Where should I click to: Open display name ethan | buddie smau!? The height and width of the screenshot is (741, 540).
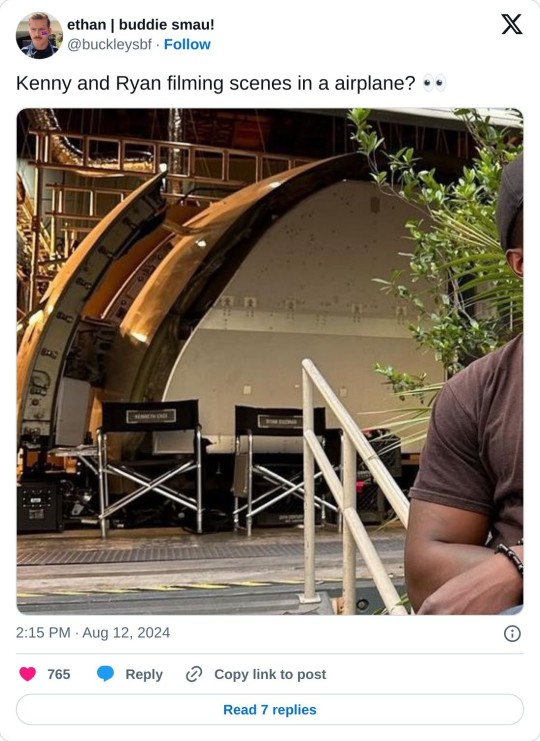pos(141,25)
